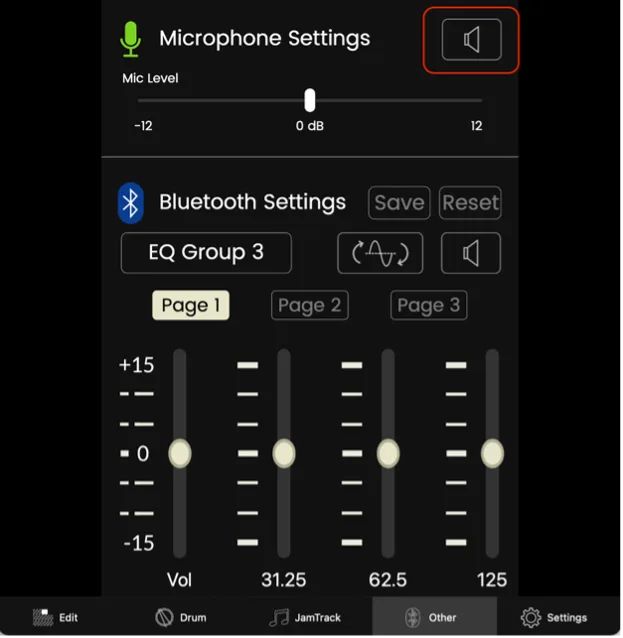This screenshot has width=623, height=638.
Task: Toggle the Bluetooth speaker output button
Action: coord(472,253)
